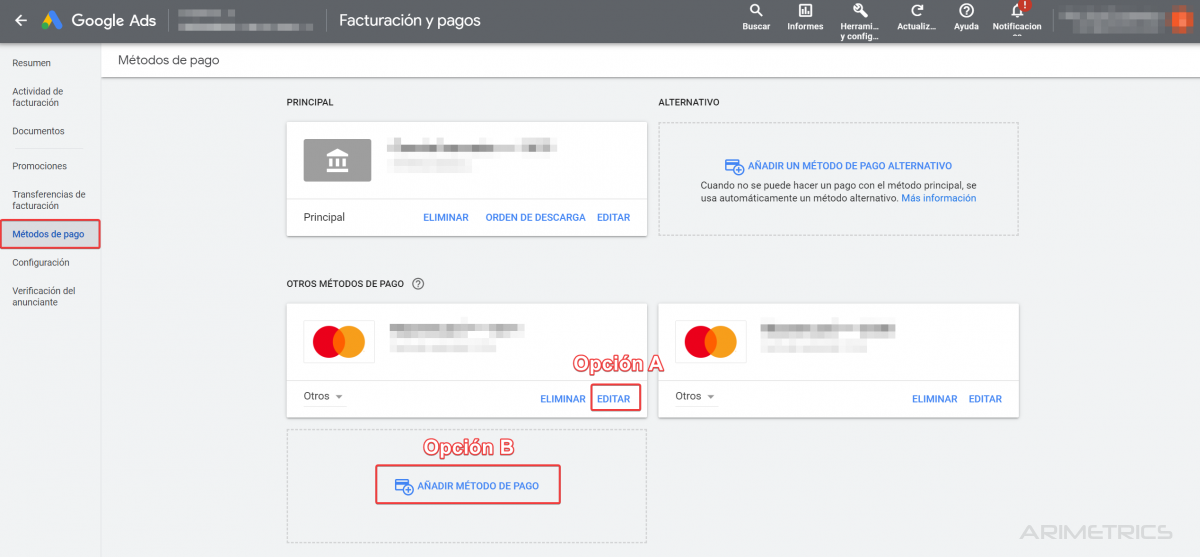Go to Resumen in the sidebar
The image size is (1200, 557).
click(31, 63)
